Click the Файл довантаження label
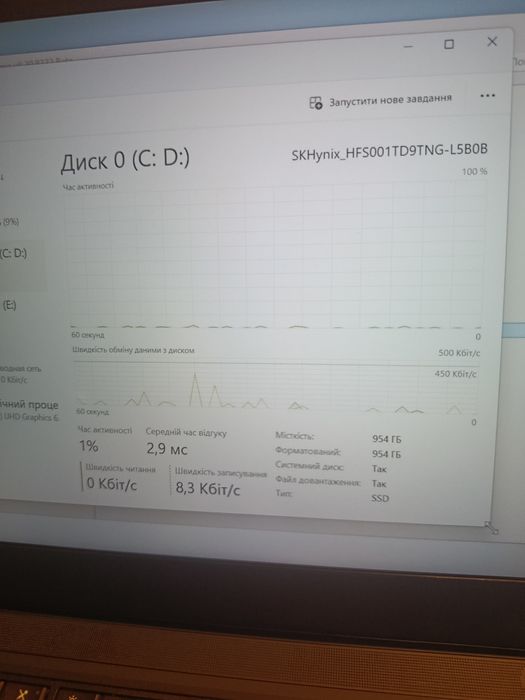Screen dimensions: 525x700 click(317, 481)
